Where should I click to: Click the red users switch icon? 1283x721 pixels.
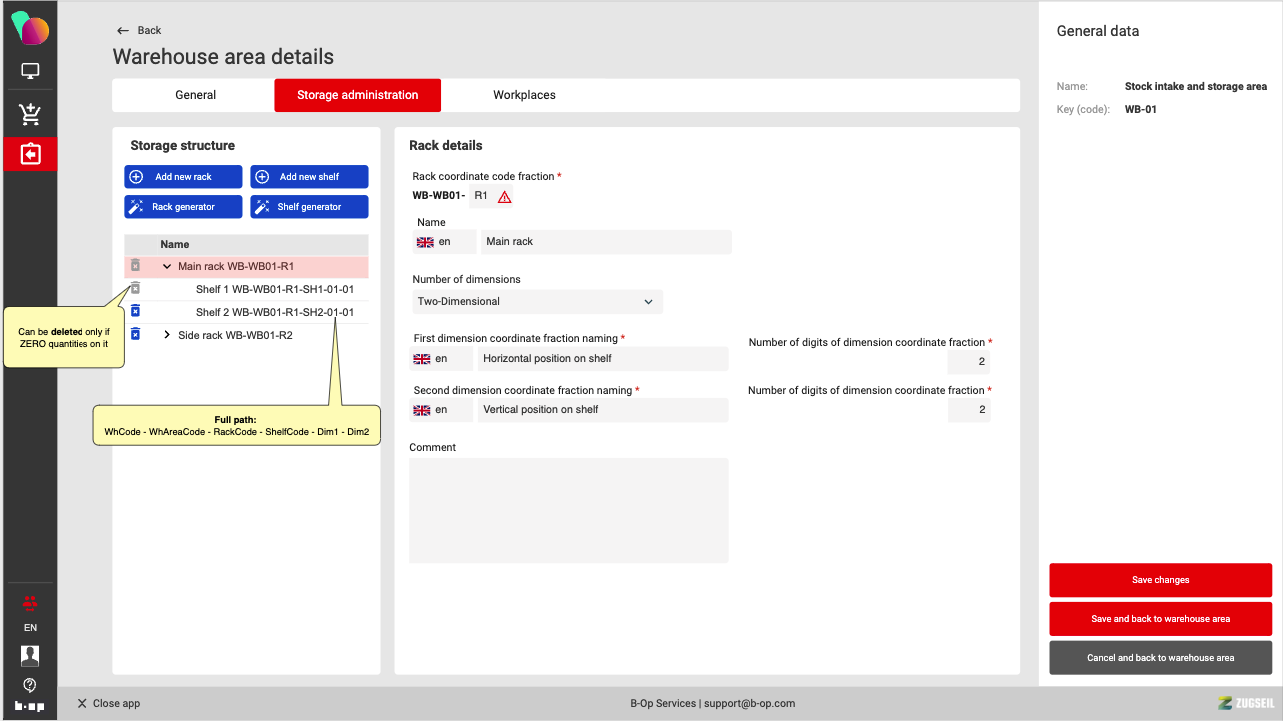pyautogui.click(x=30, y=602)
